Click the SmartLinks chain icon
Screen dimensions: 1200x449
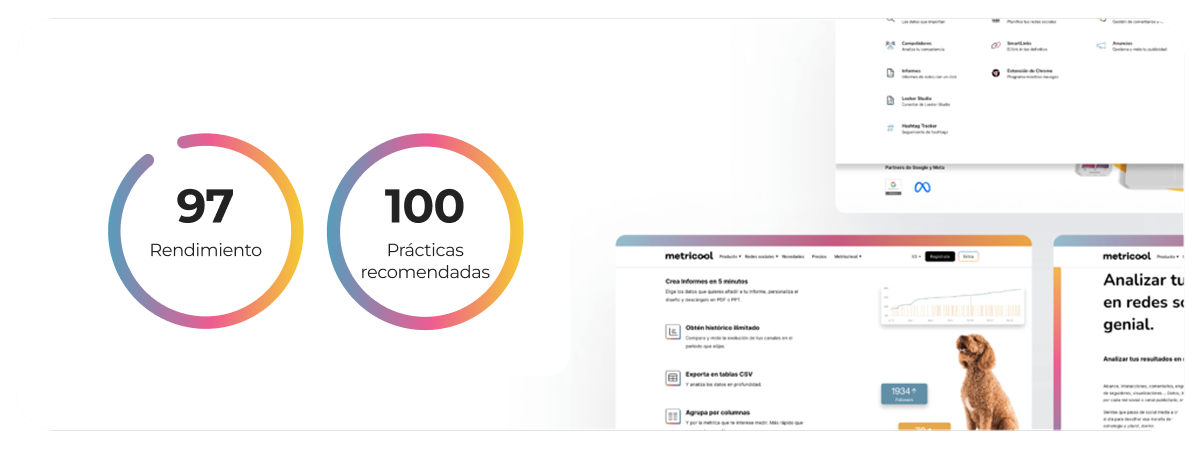996,45
